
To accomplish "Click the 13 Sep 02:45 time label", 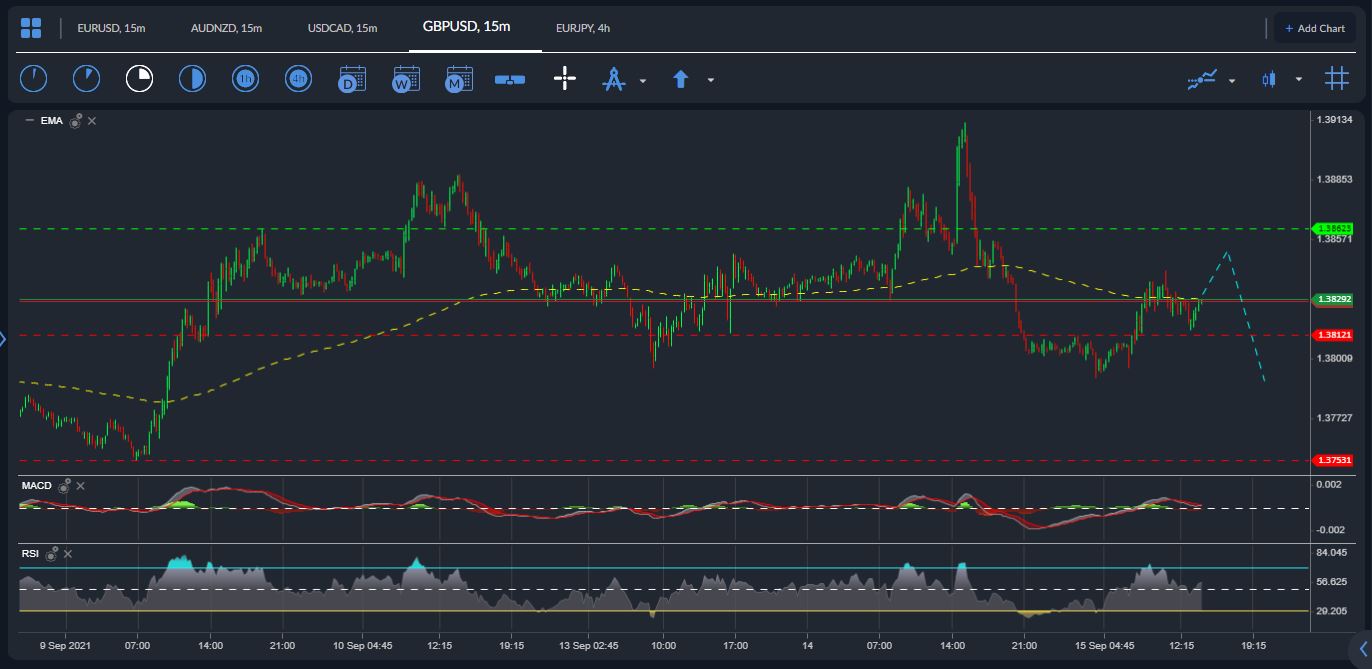I will click(x=588, y=646).
